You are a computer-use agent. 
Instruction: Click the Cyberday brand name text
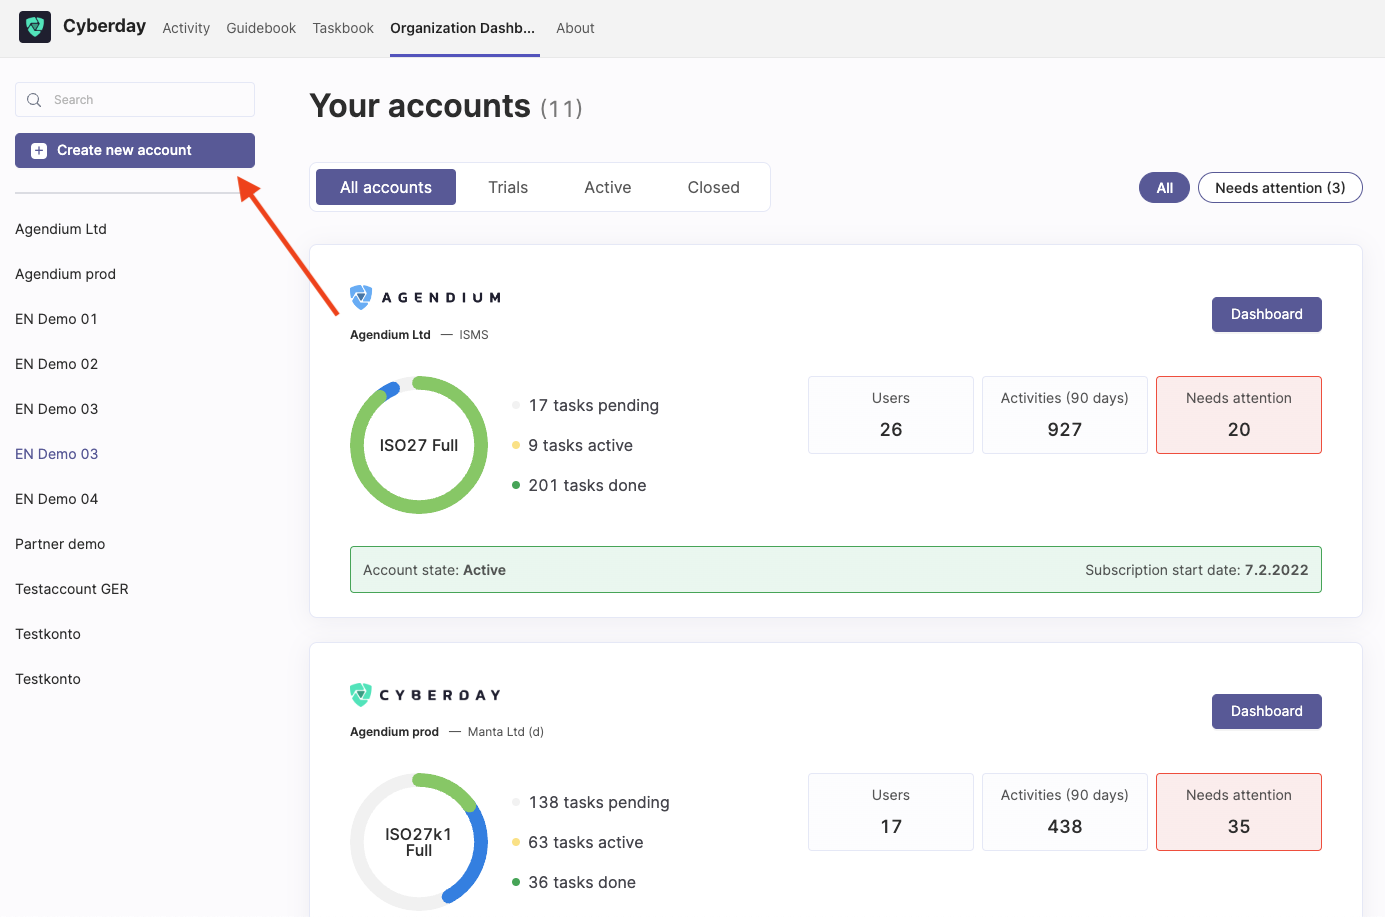105,26
